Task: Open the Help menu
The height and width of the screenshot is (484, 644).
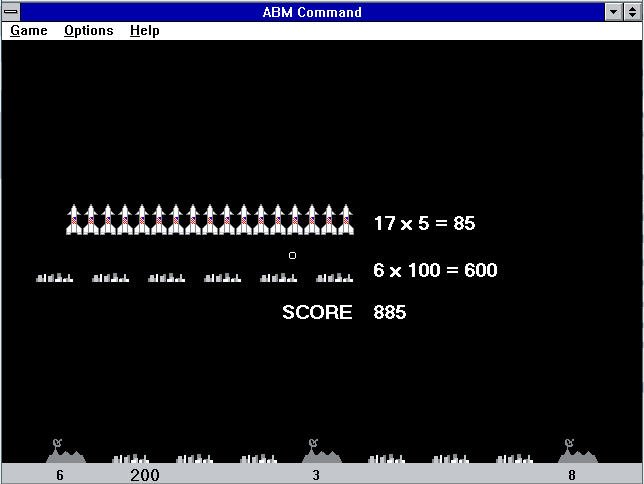Action: tap(144, 30)
